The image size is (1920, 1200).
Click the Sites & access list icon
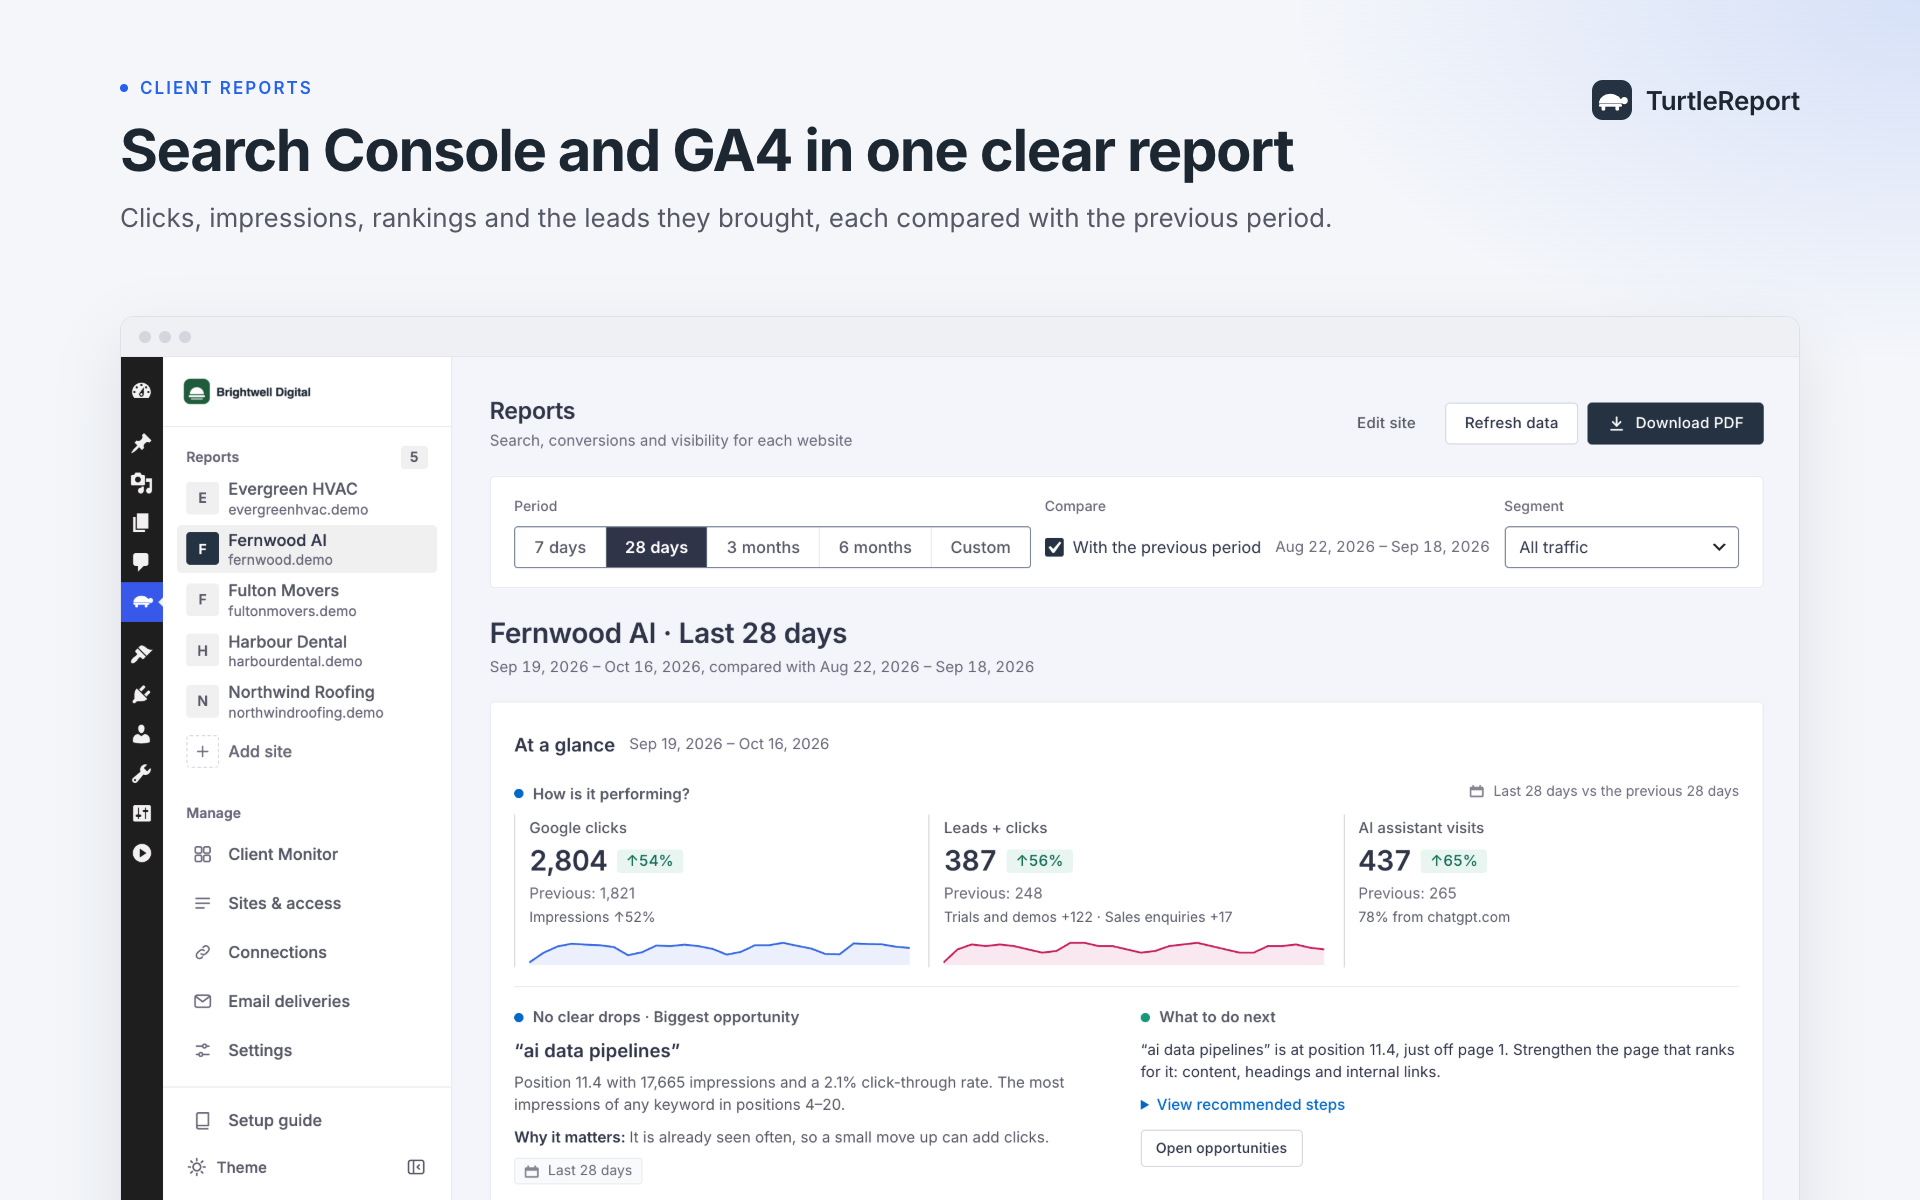point(202,903)
